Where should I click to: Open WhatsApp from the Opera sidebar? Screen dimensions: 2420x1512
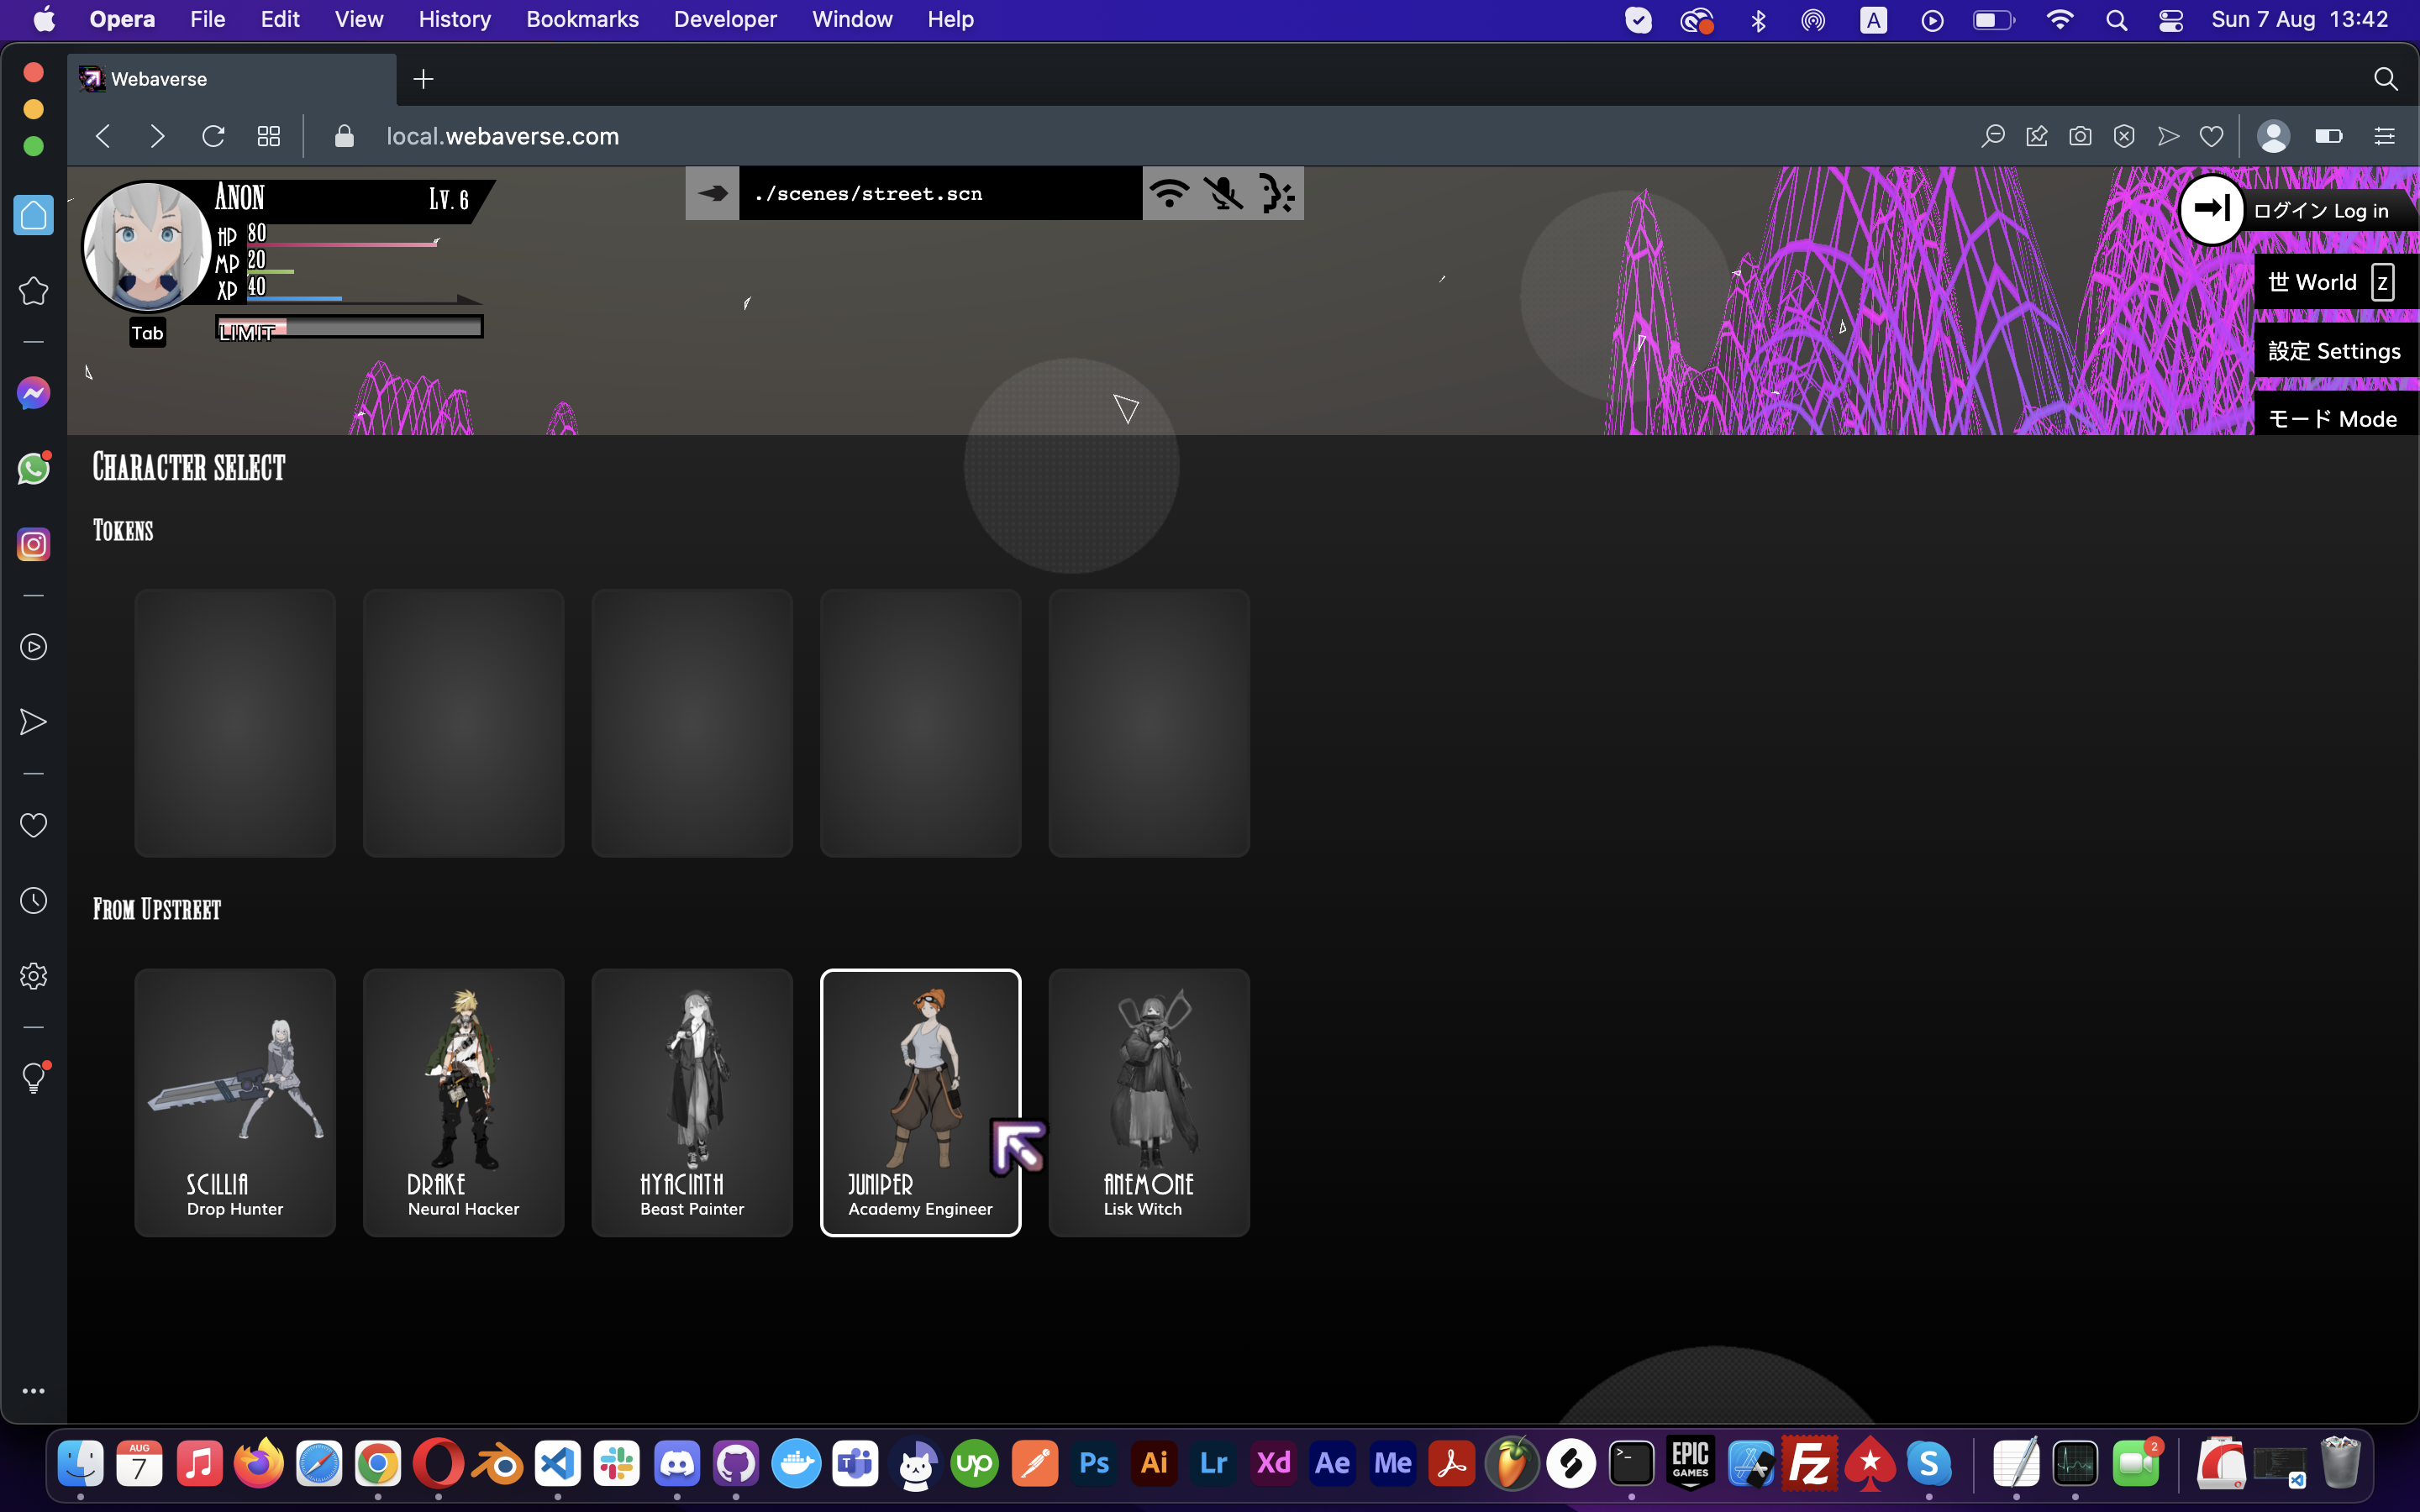click(x=33, y=468)
